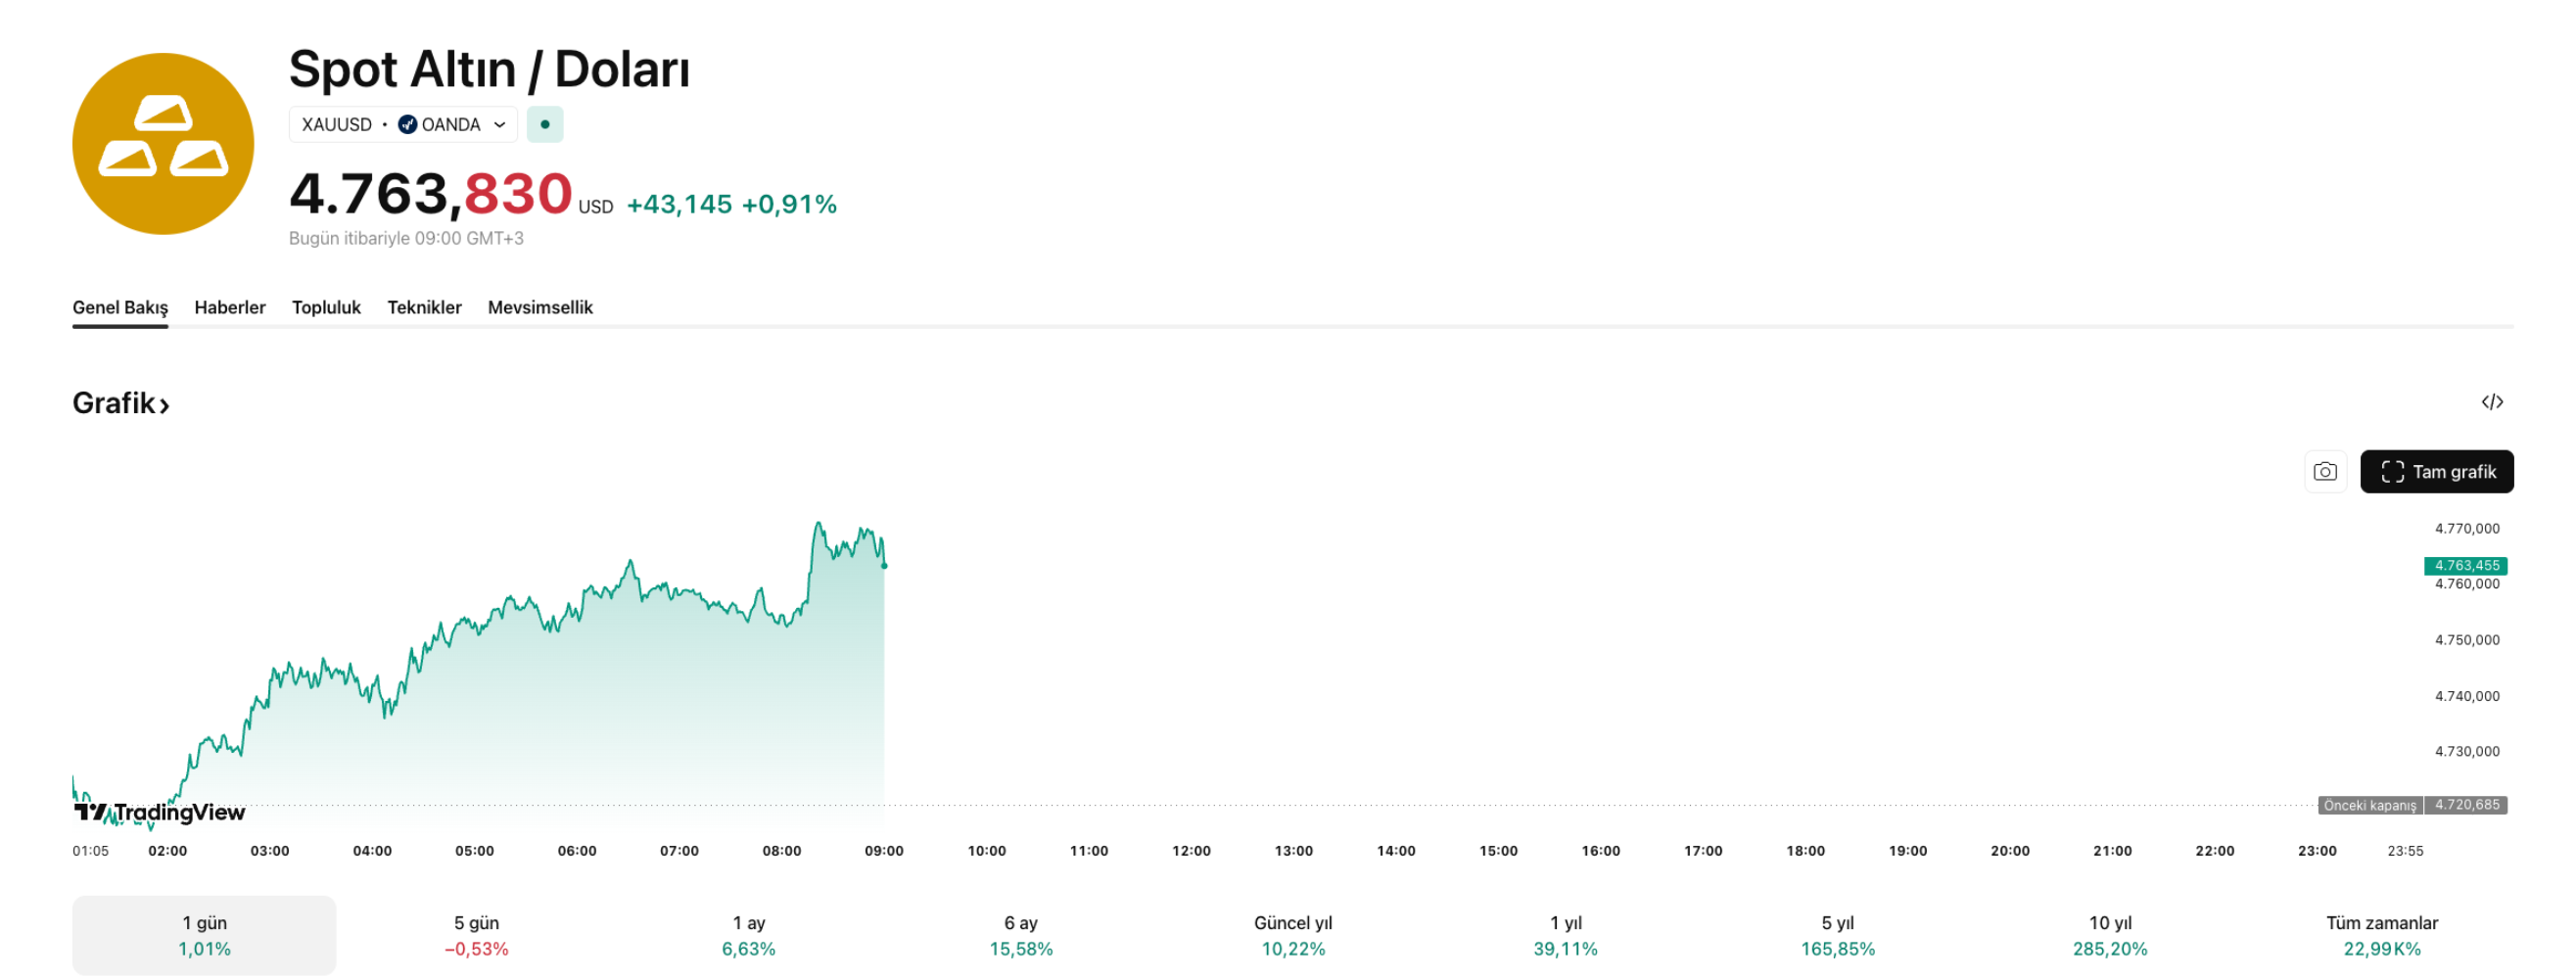Select the Mevsimsellik tab
2576x979 pixels.
pyautogui.click(x=540, y=308)
